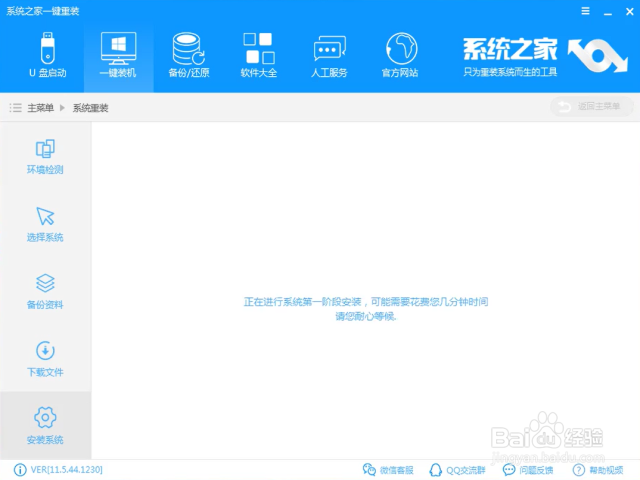Open the hamburger menu in title bar

585,11
